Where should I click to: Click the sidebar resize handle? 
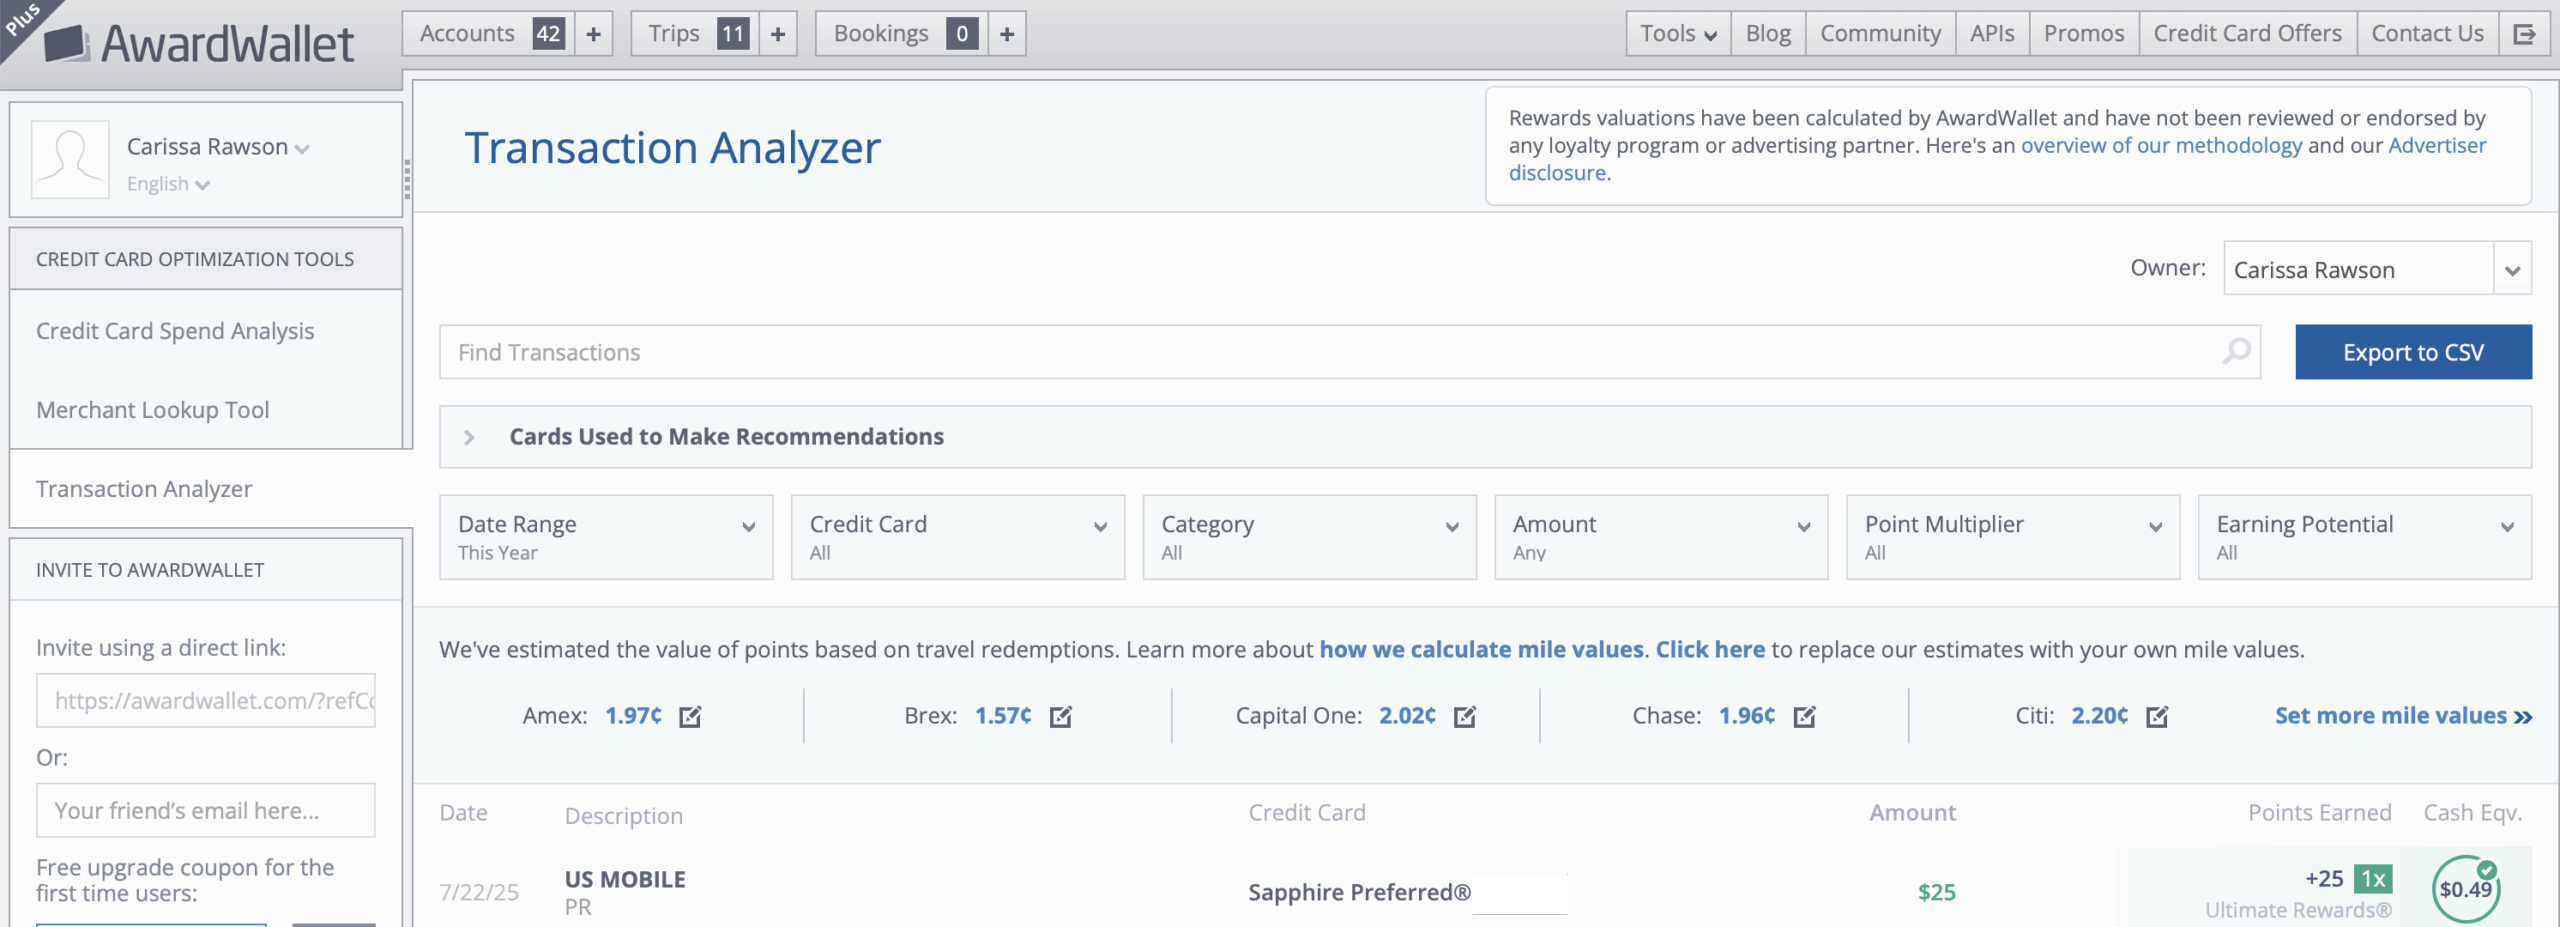(x=407, y=180)
